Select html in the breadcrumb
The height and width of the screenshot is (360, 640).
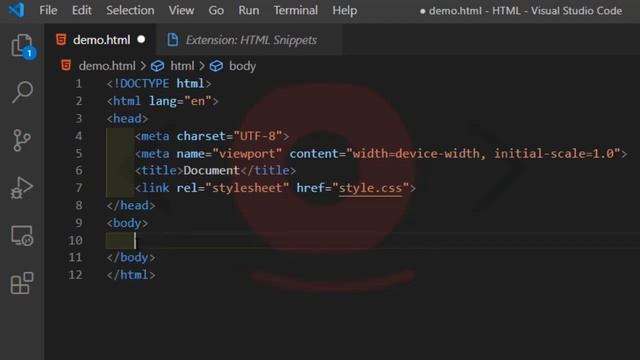[182, 66]
